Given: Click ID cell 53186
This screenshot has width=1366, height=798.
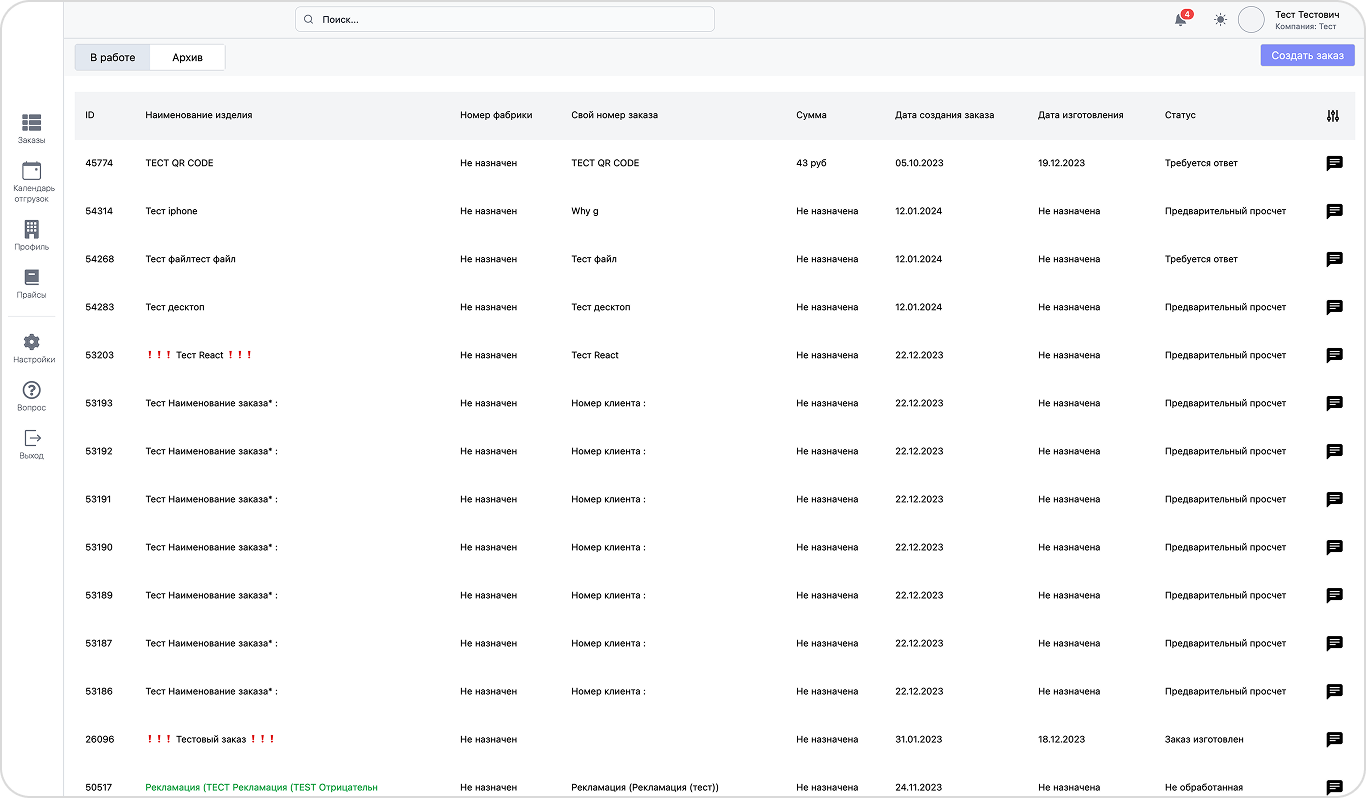Looking at the screenshot, I should 99,691.
